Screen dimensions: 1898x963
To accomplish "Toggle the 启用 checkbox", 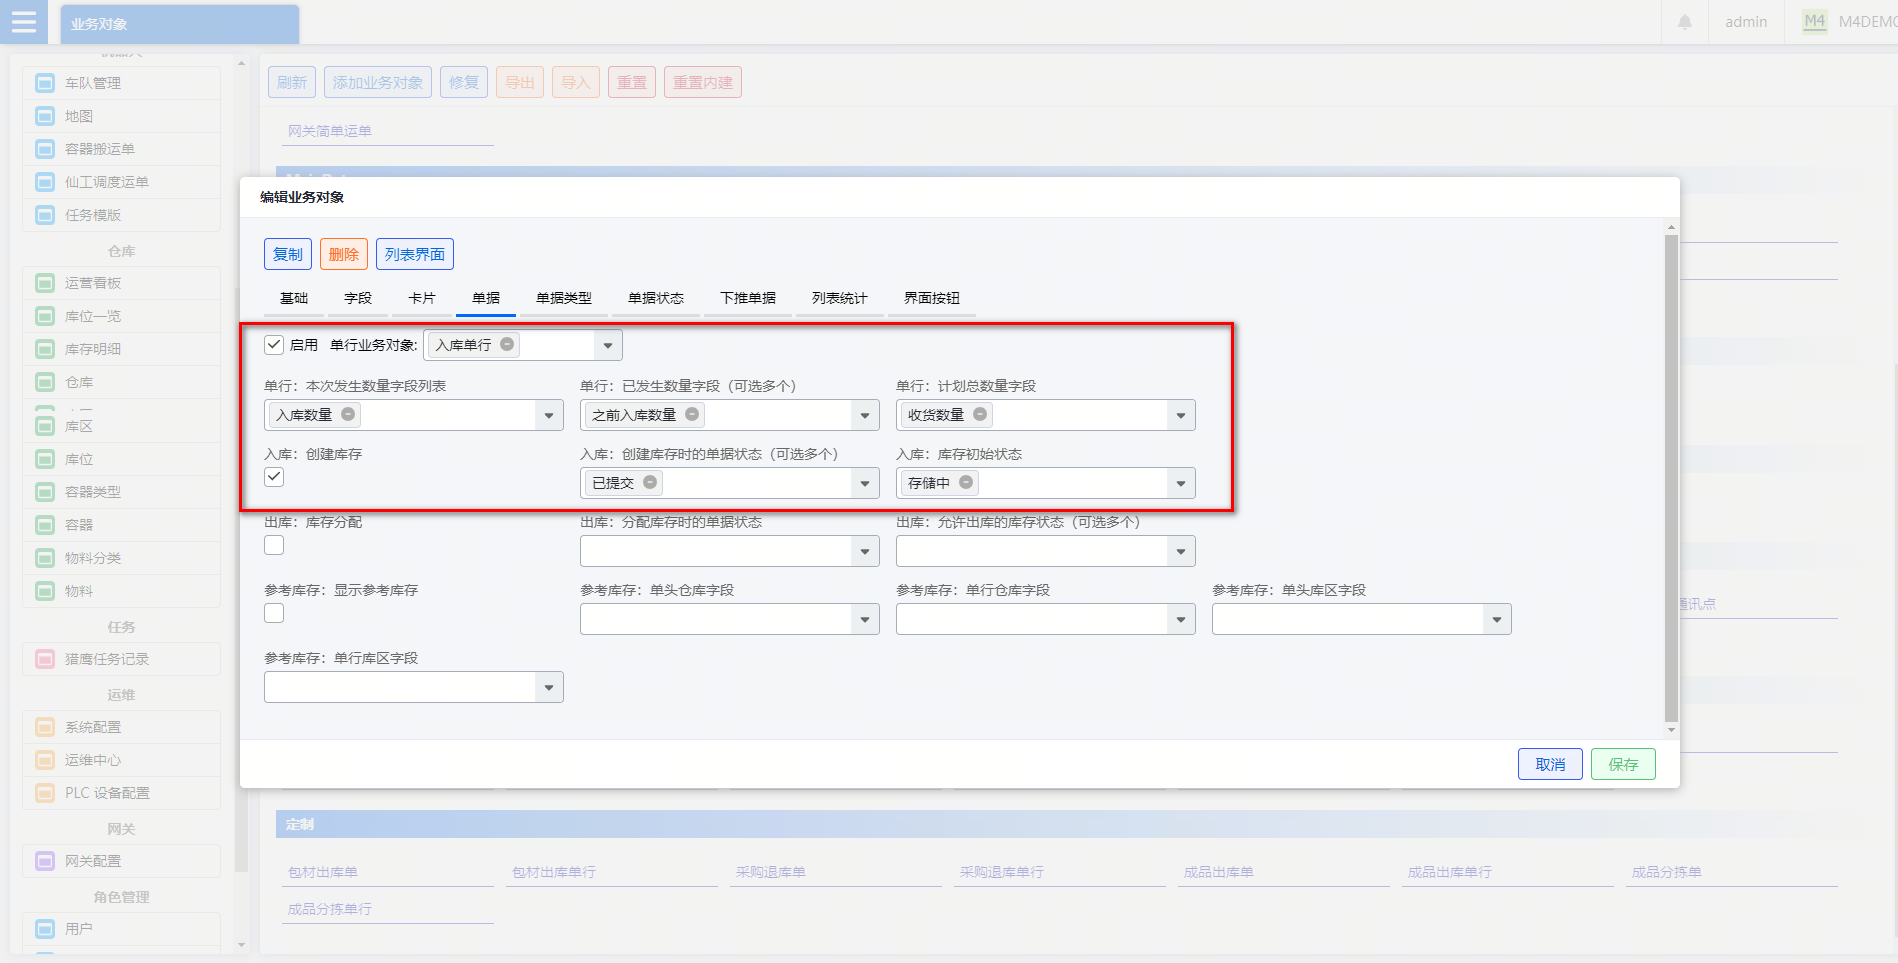I will pos(274,345).
